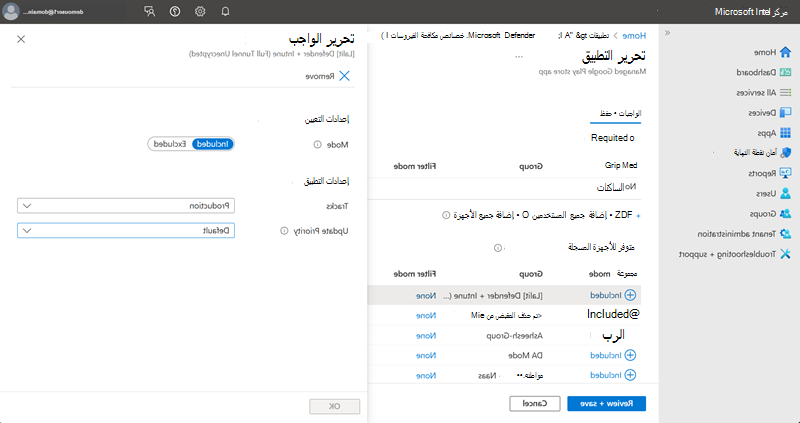Open Dashboard in the navigation sidebar
The image size is (800, 423).
click(x=757, y=72)
